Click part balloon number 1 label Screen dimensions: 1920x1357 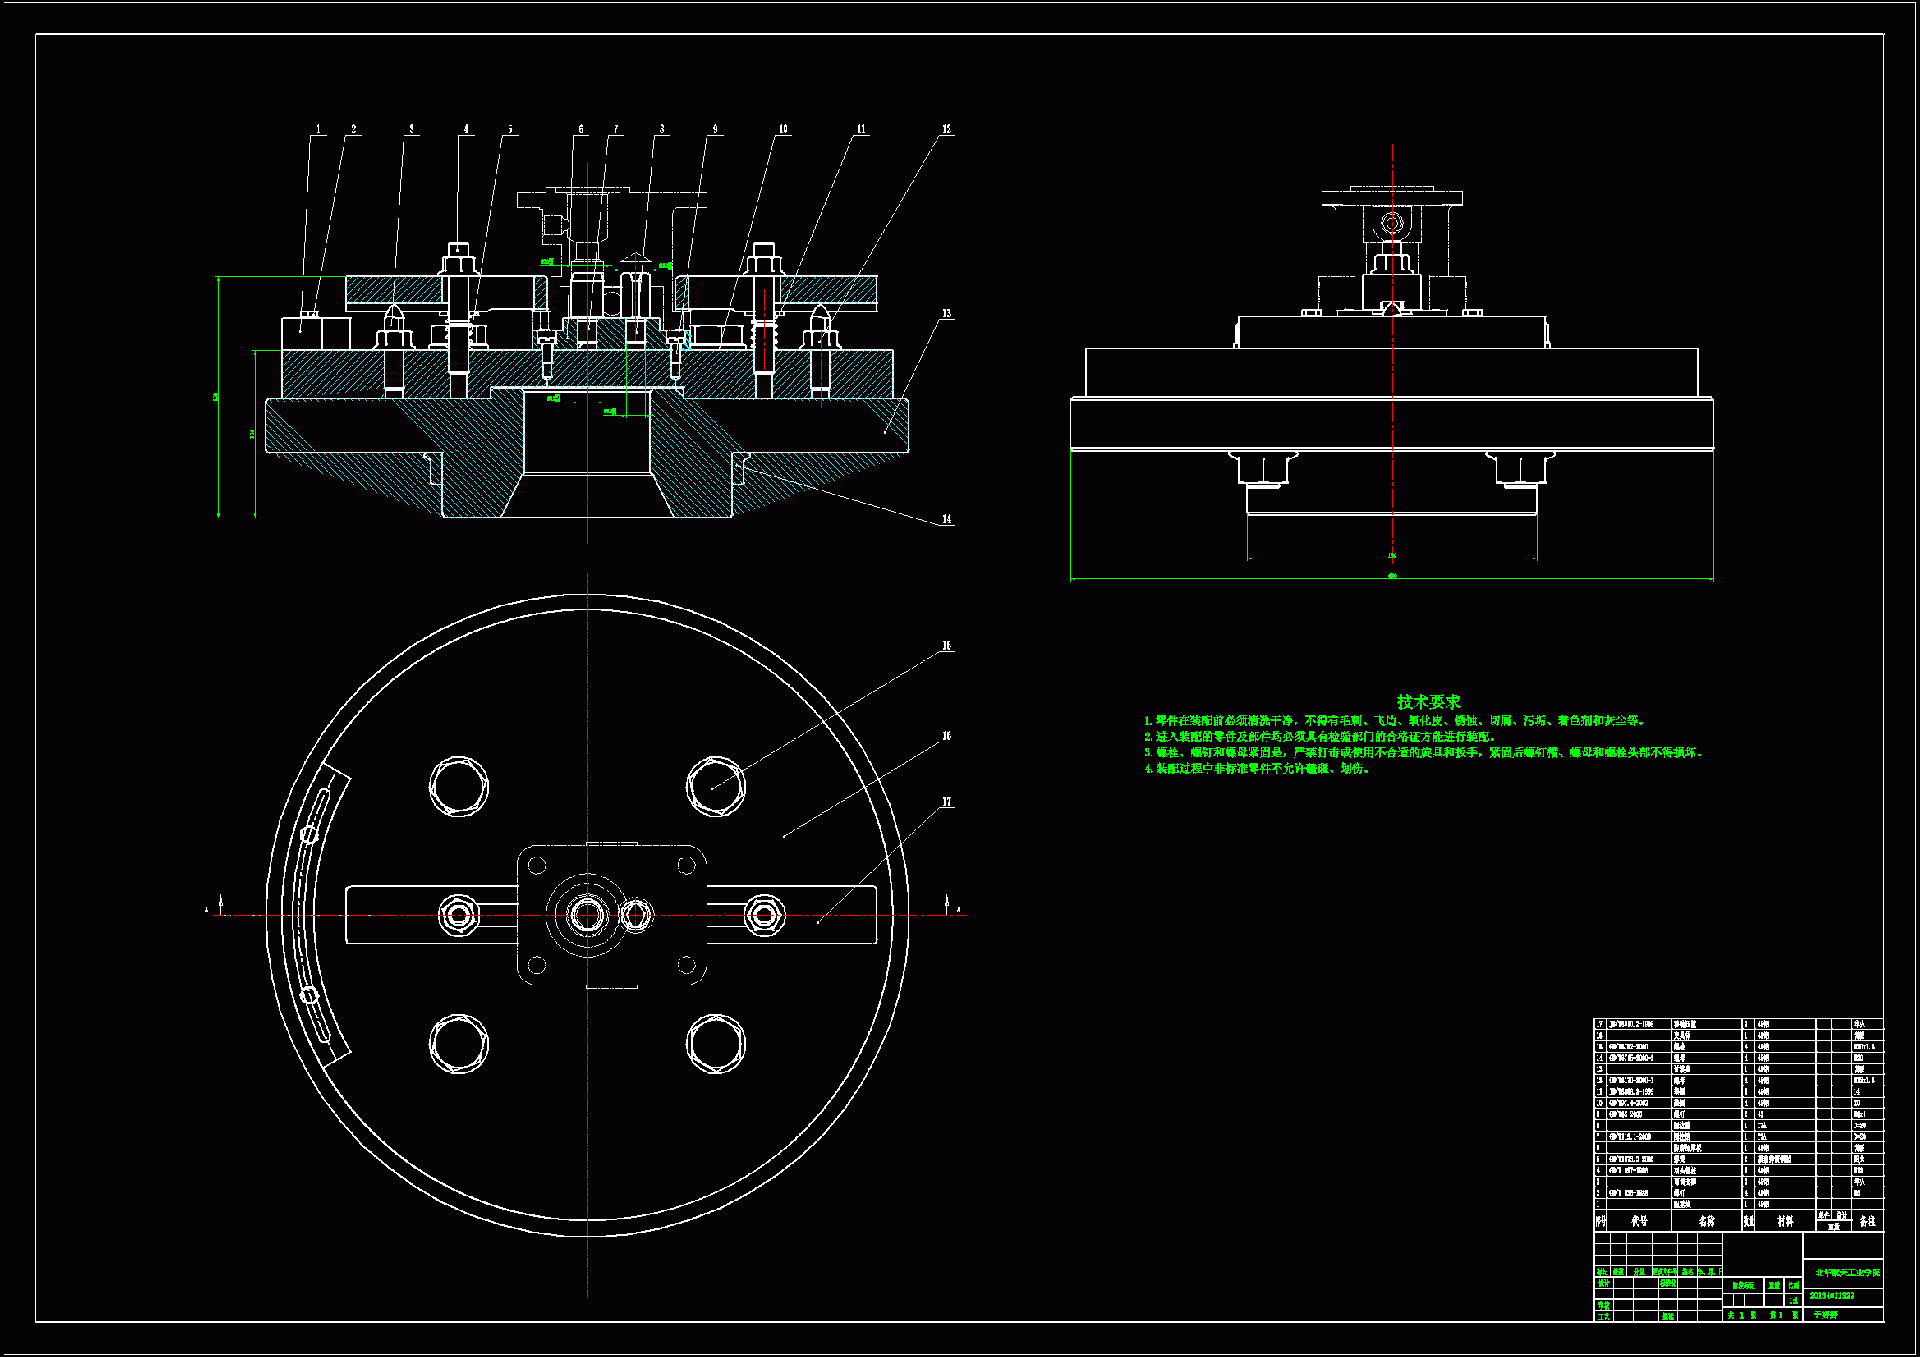(318, 129)
